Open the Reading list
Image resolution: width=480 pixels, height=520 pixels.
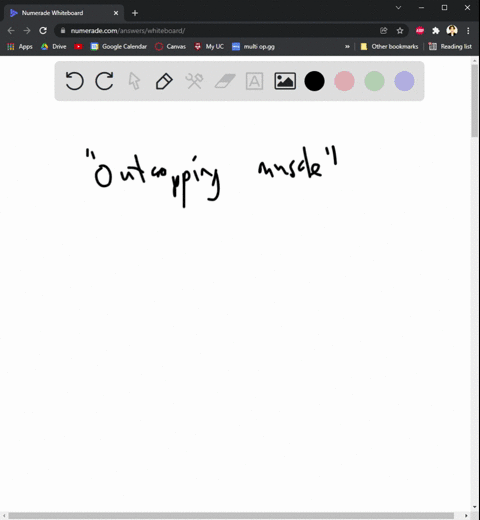point(450,47)
